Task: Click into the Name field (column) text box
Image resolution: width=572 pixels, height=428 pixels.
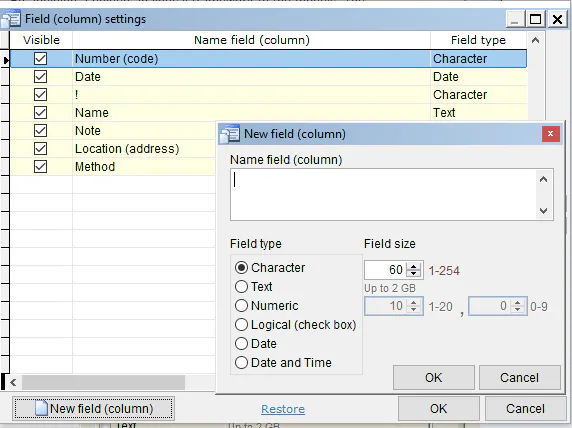Action: [383, 194]
